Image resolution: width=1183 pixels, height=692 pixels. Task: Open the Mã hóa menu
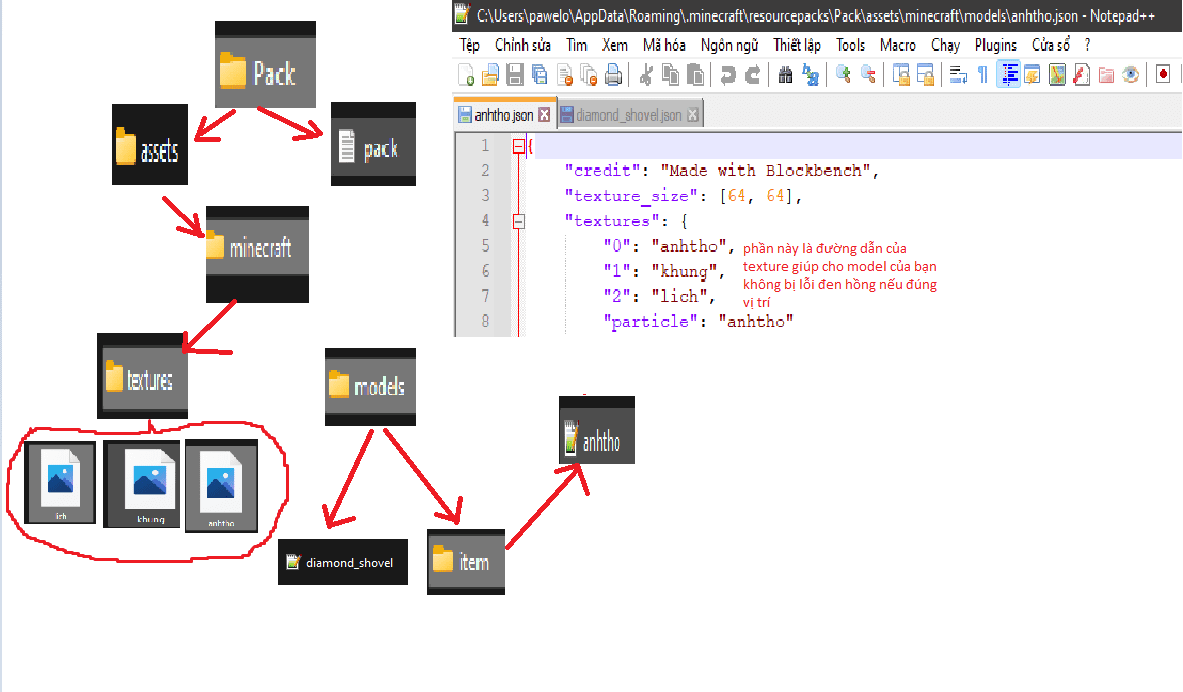tap(664, 45)
